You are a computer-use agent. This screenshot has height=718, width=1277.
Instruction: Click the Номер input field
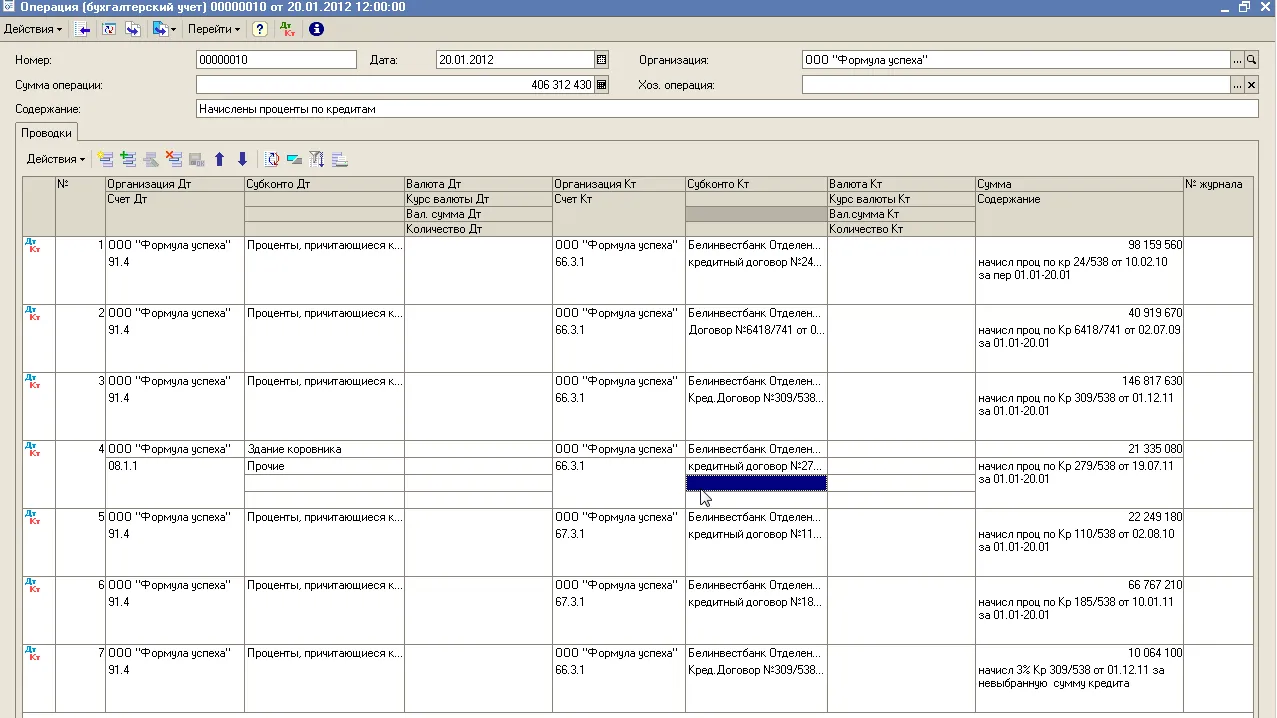pyautogui.click(x=276, y=60)
